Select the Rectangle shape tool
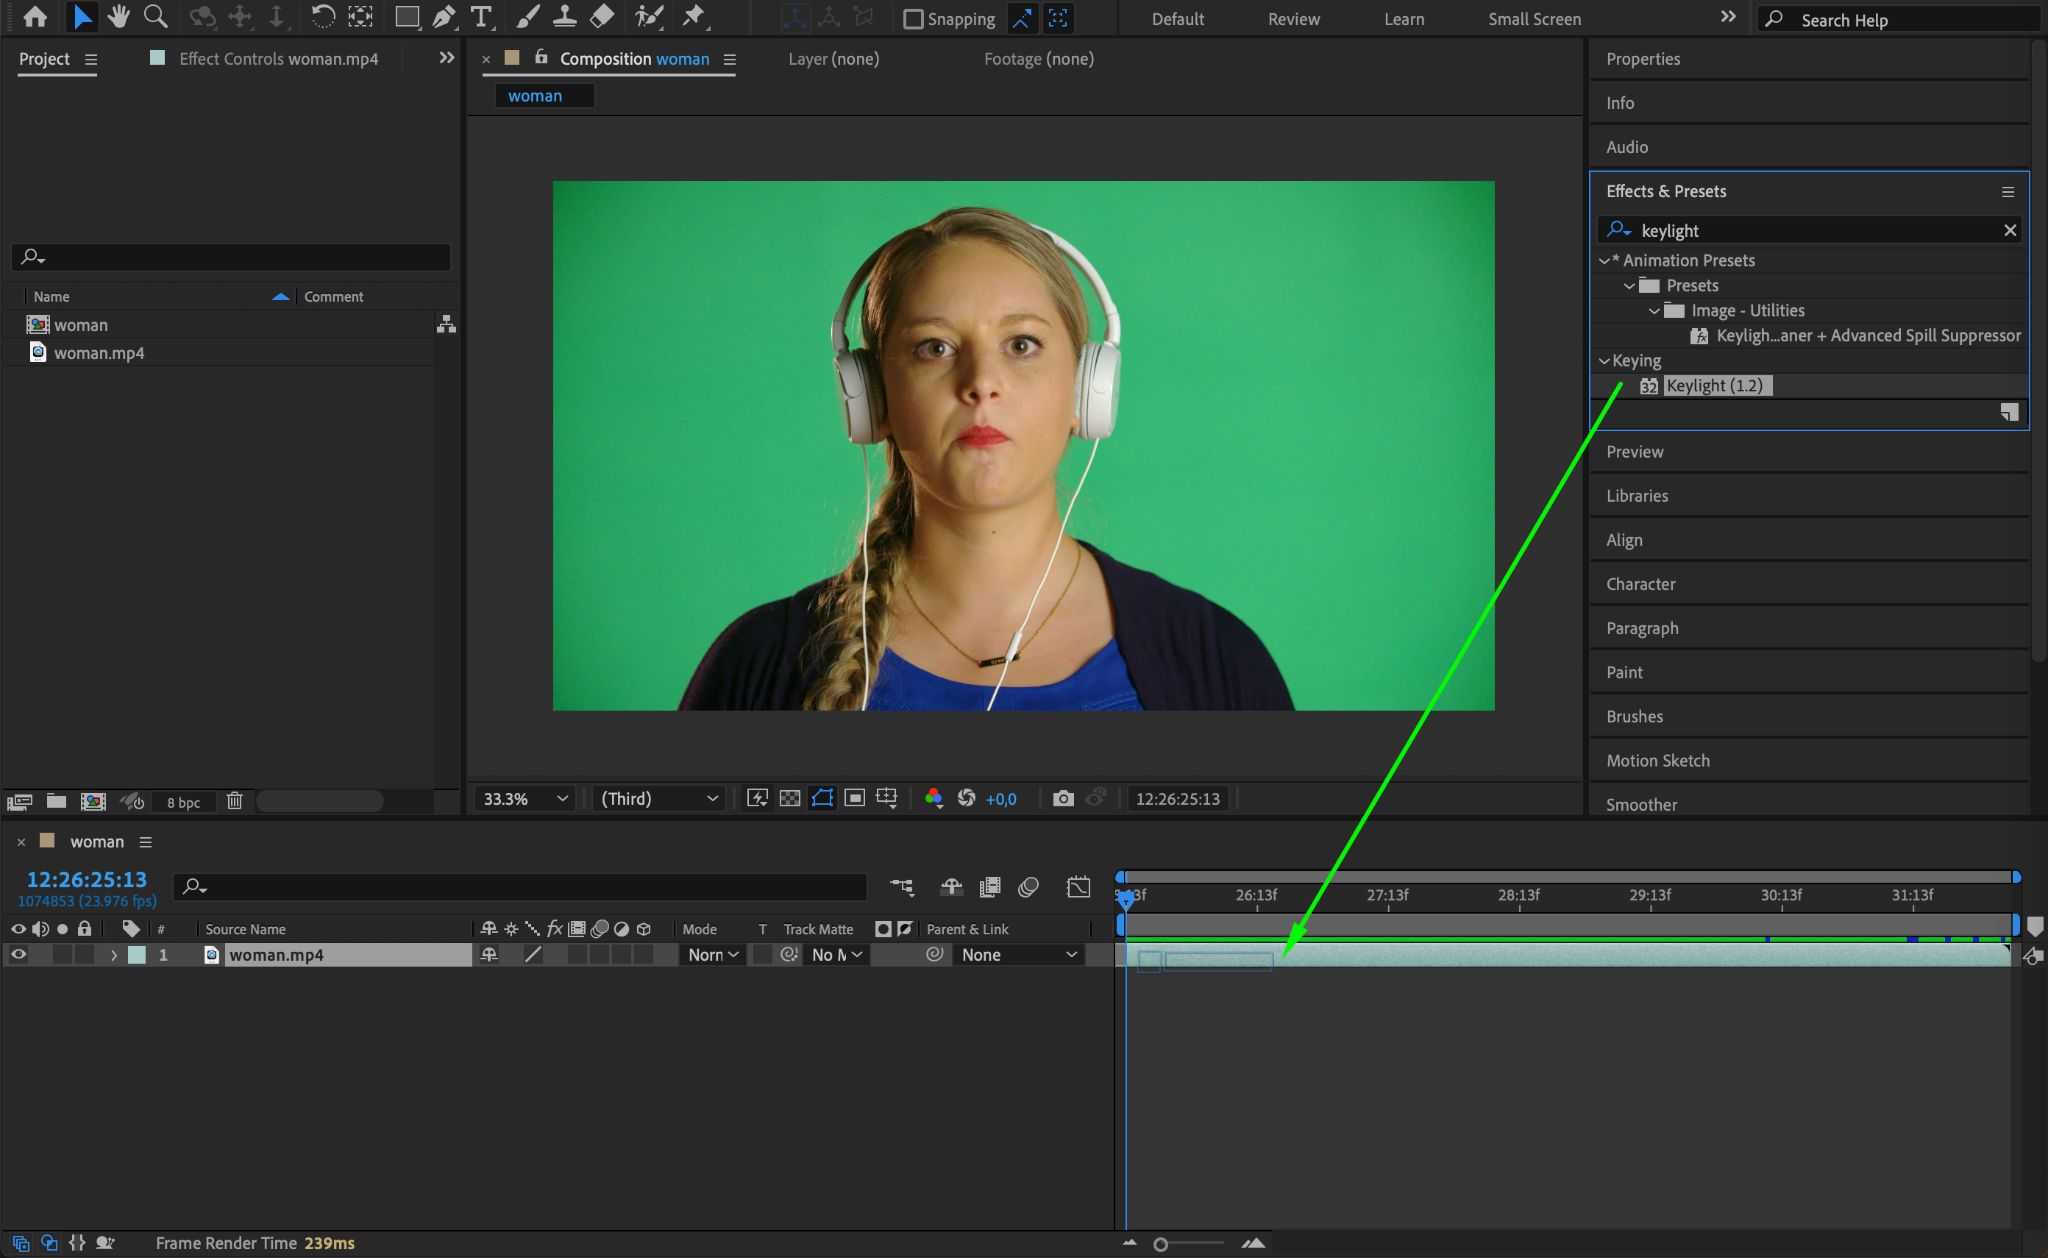The height and width of the screenshot is (1258, 2048). click(406, 16)
